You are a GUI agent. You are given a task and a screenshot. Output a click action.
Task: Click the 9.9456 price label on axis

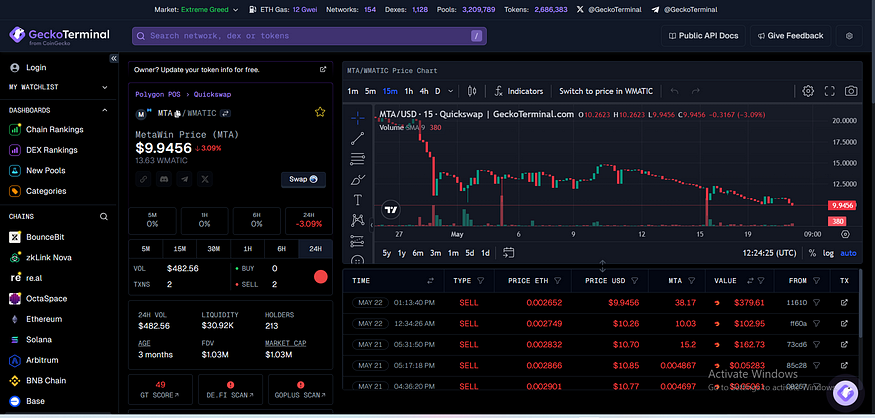842,205
